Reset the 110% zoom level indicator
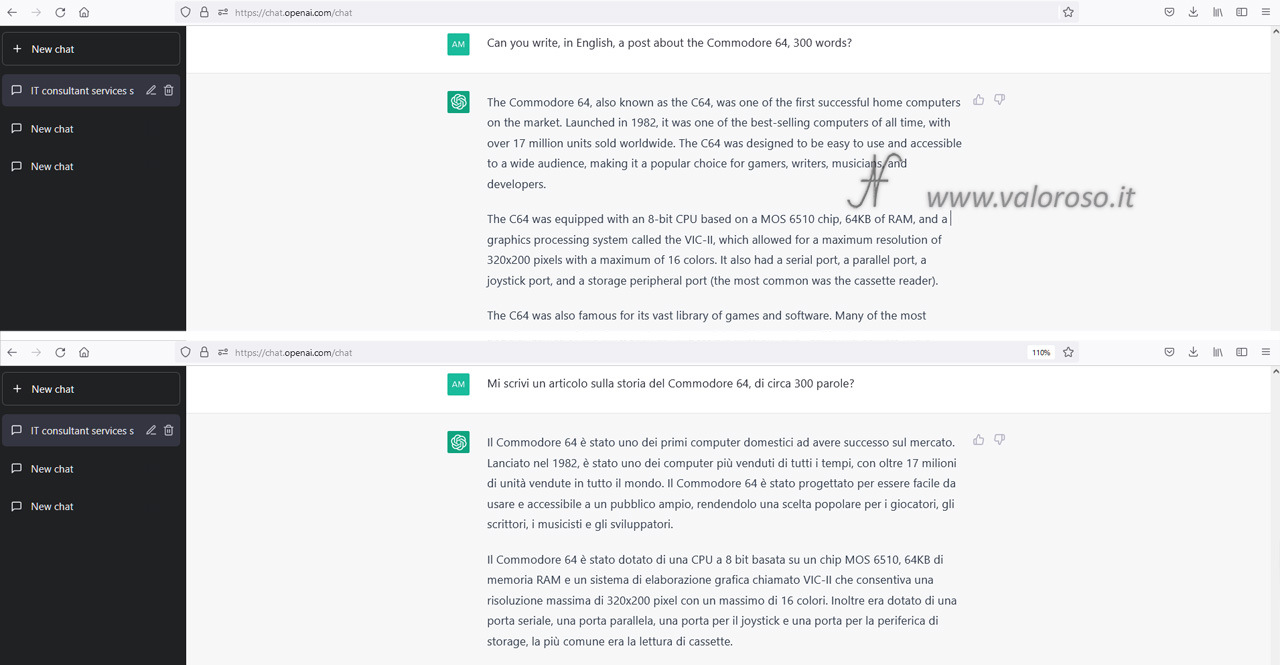 pos(1041,352)
